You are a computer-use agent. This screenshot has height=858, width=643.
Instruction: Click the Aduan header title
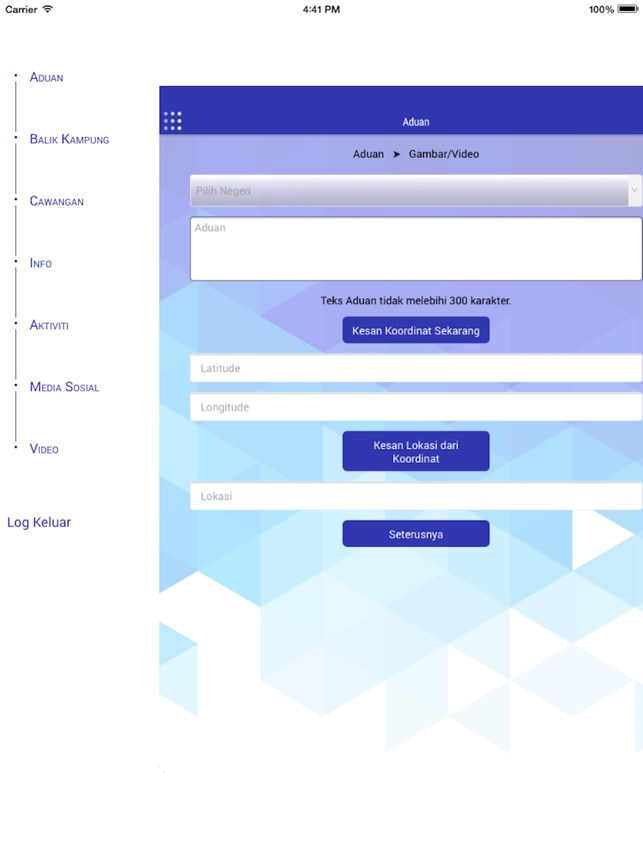[416, 122]
